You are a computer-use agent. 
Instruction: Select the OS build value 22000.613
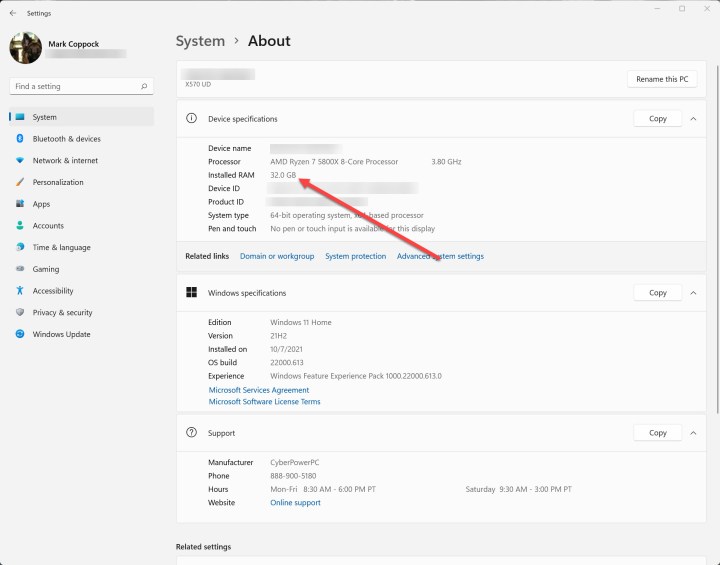[x=287, y=362]
